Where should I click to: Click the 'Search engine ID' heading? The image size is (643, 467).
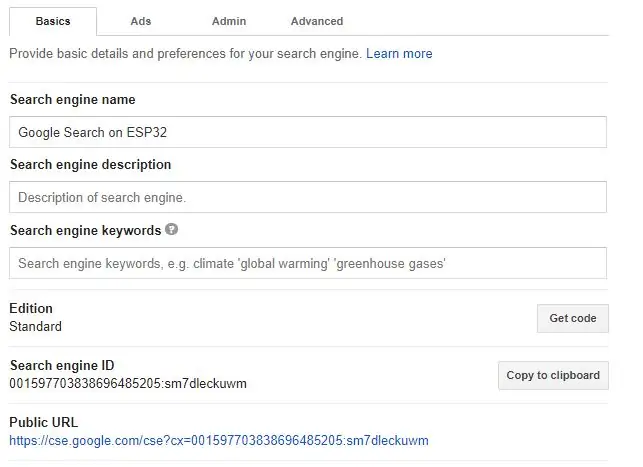point(62,365)
